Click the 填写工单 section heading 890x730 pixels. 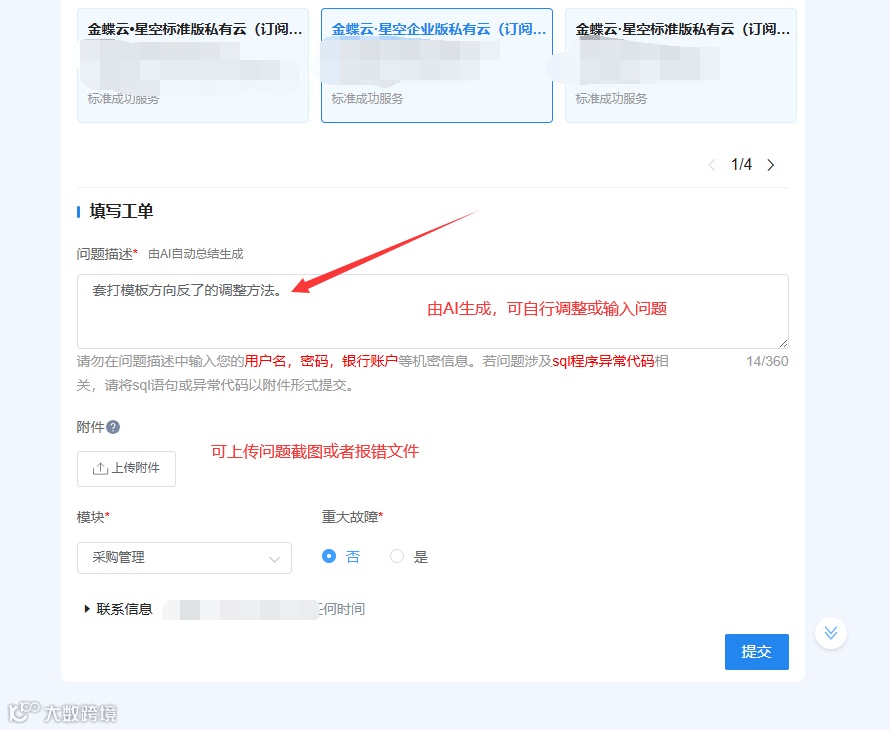click(121, 212)
